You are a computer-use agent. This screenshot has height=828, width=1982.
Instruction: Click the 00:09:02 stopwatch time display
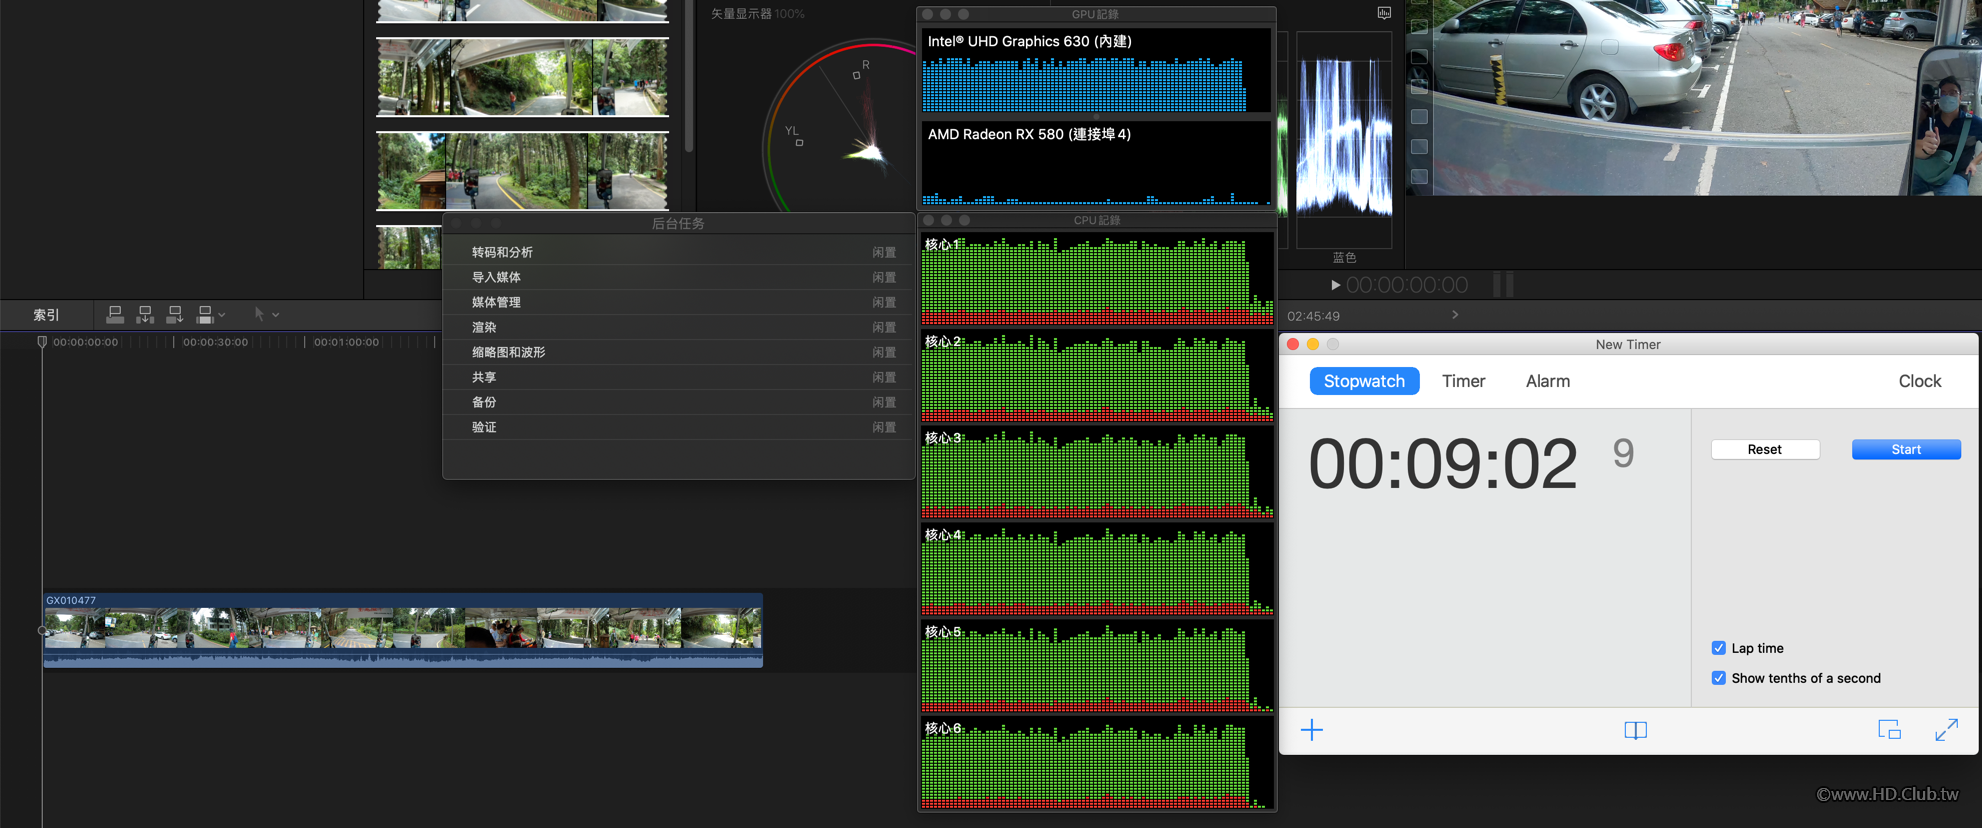click(x=1442, y=464)
